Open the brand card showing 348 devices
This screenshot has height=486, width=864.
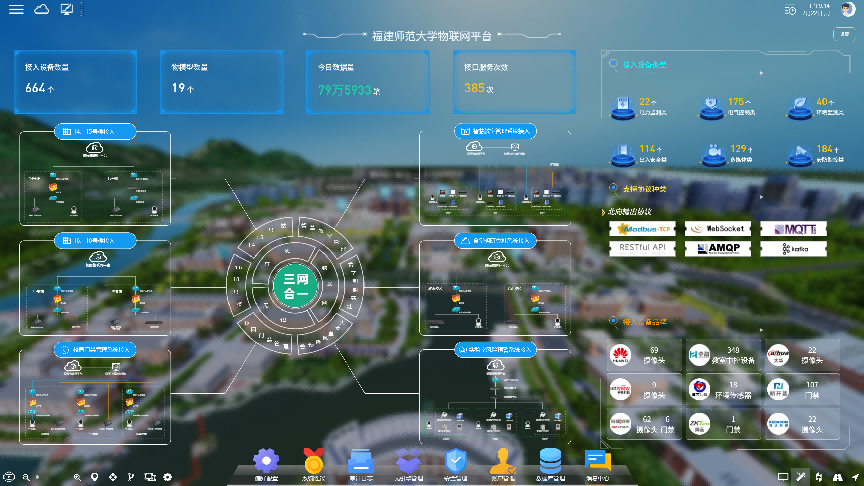click(x=723, y=355)
